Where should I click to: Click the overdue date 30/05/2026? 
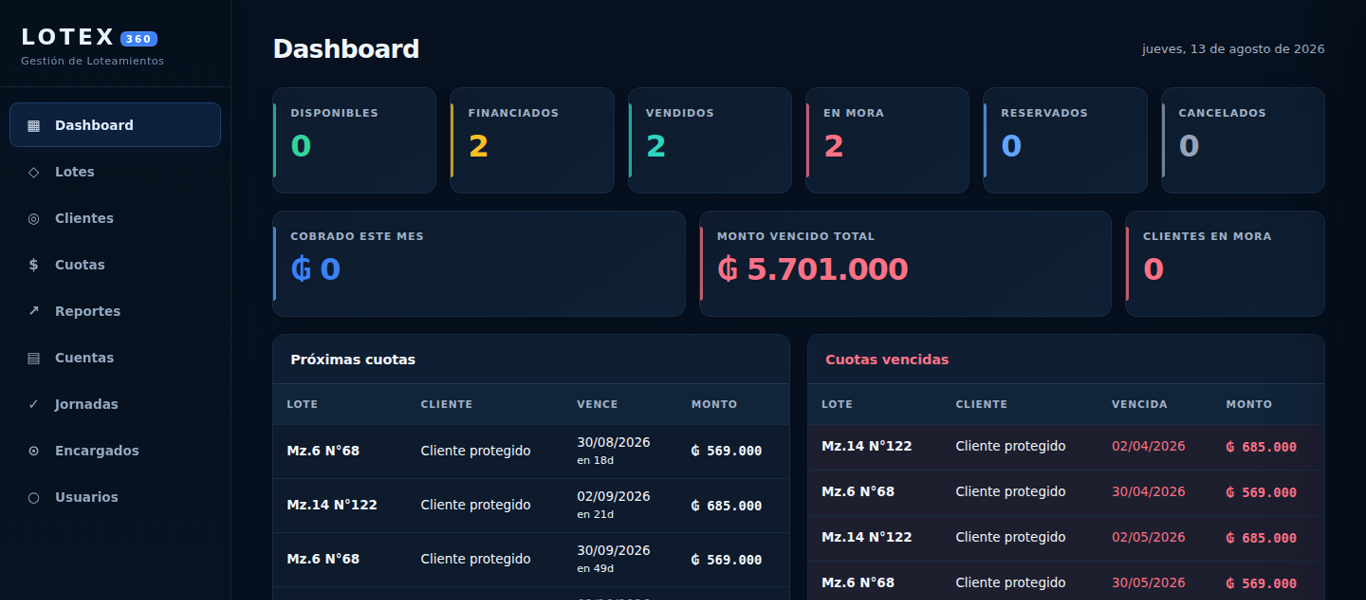[1148, 583]
